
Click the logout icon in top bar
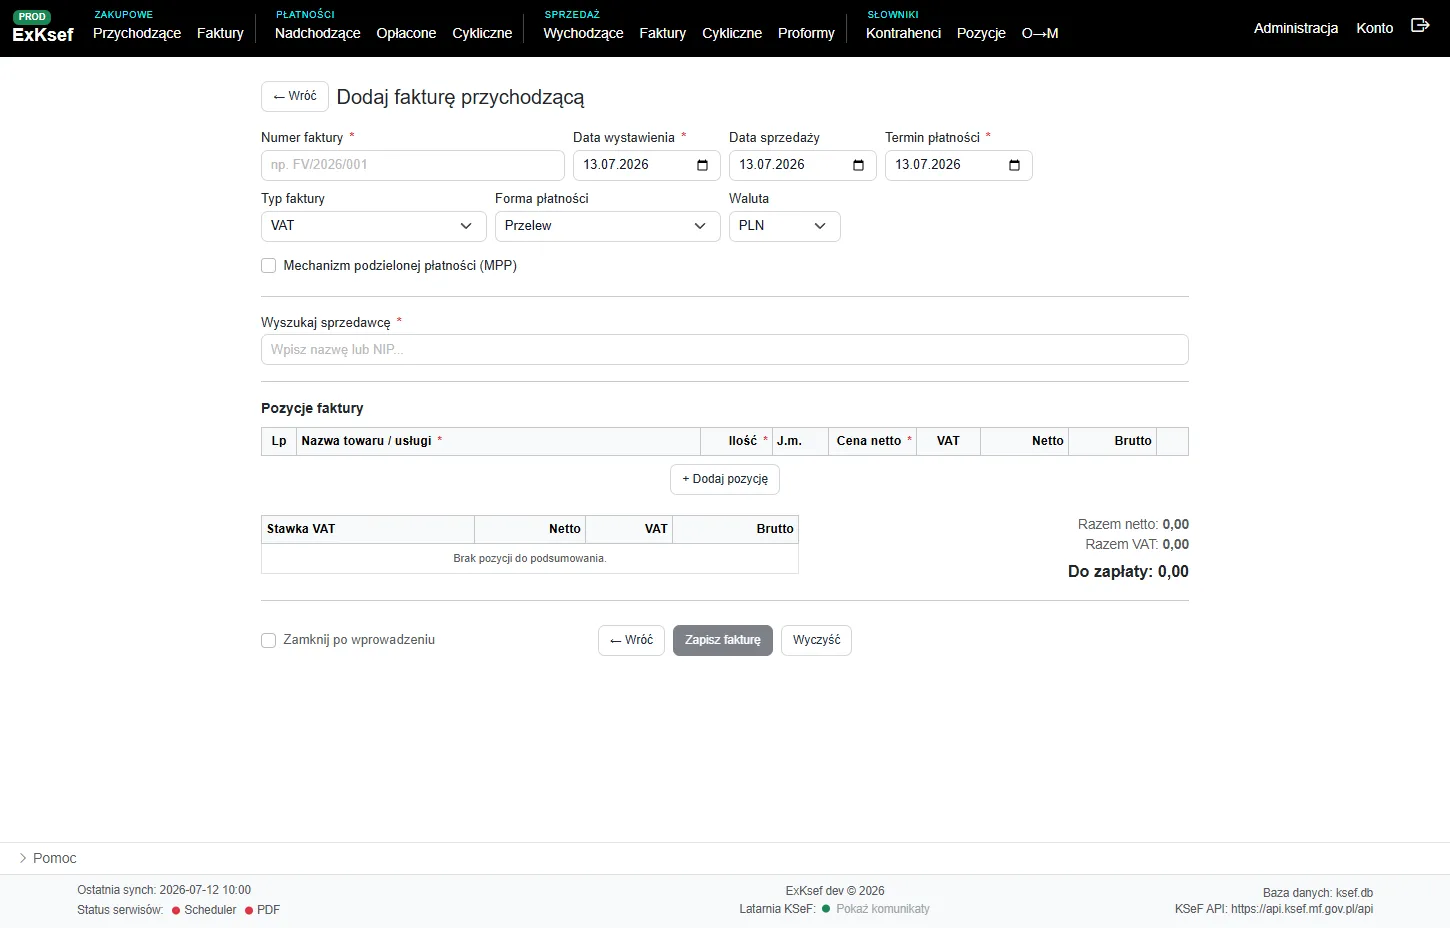(1420, 25)
